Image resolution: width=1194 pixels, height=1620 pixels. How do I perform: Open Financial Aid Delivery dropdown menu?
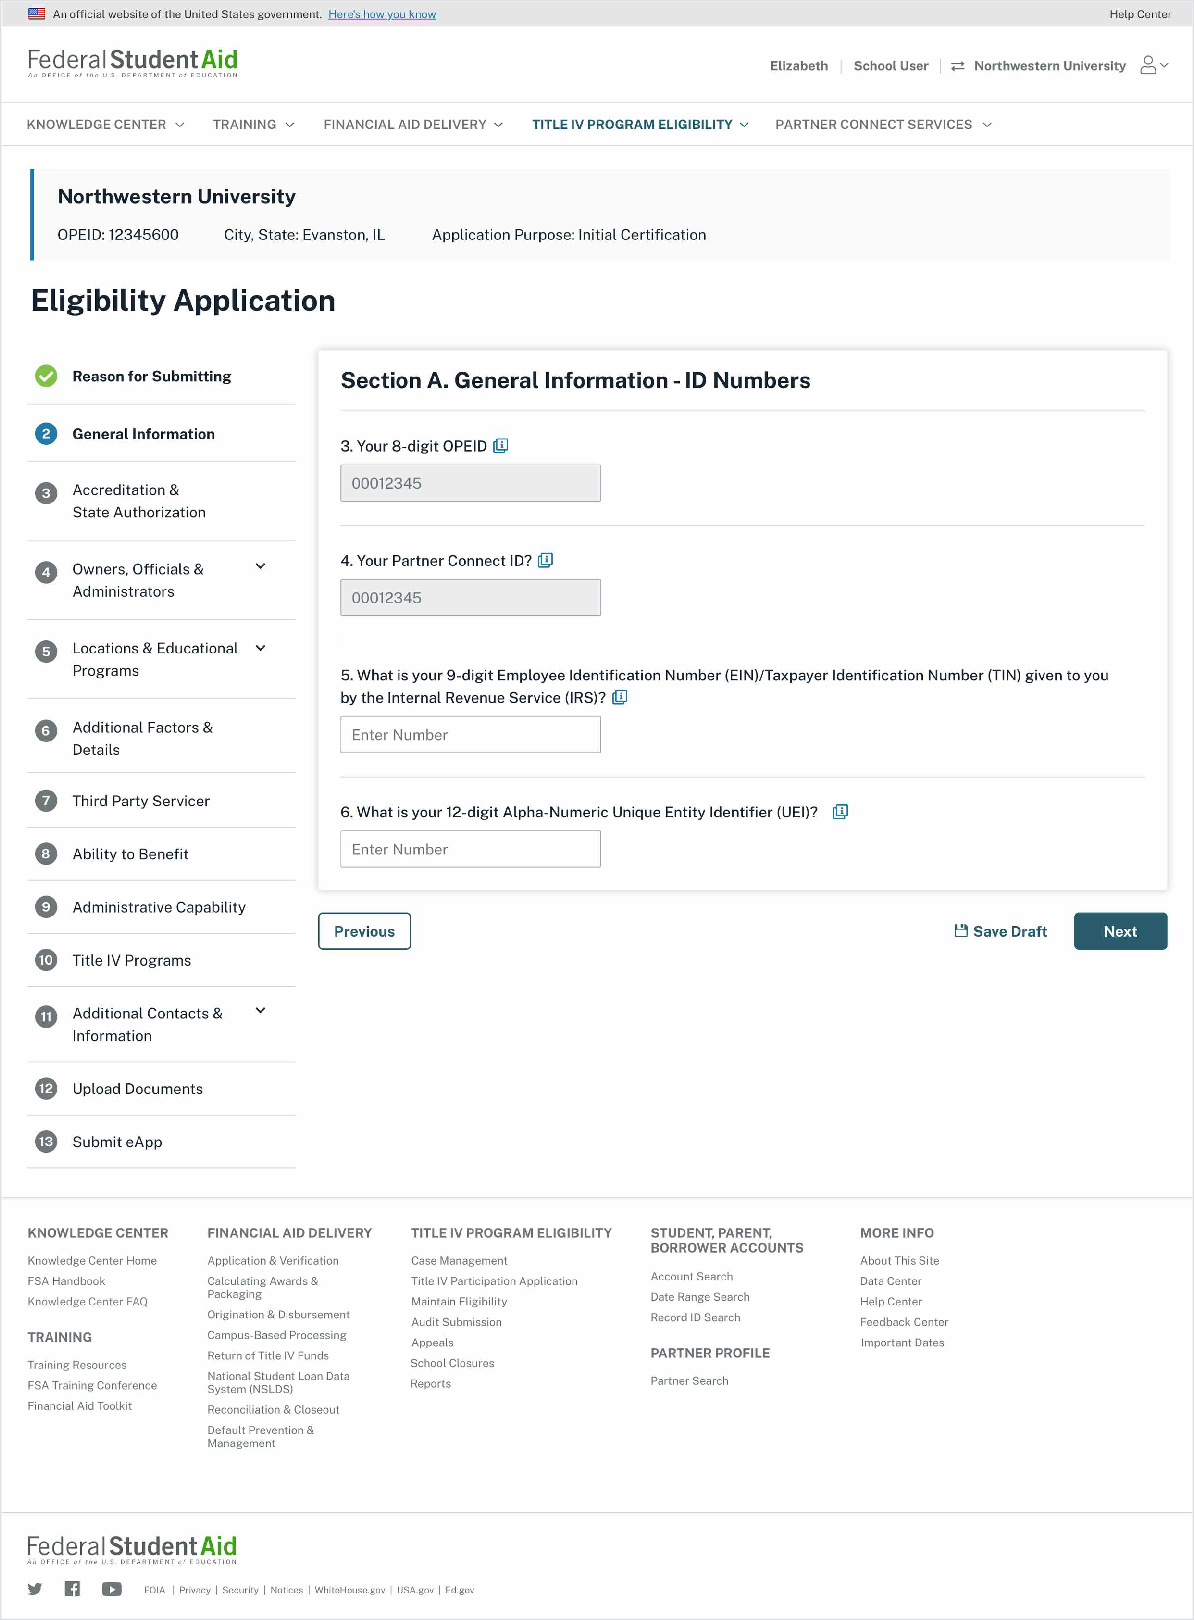[x=413, y=125]
